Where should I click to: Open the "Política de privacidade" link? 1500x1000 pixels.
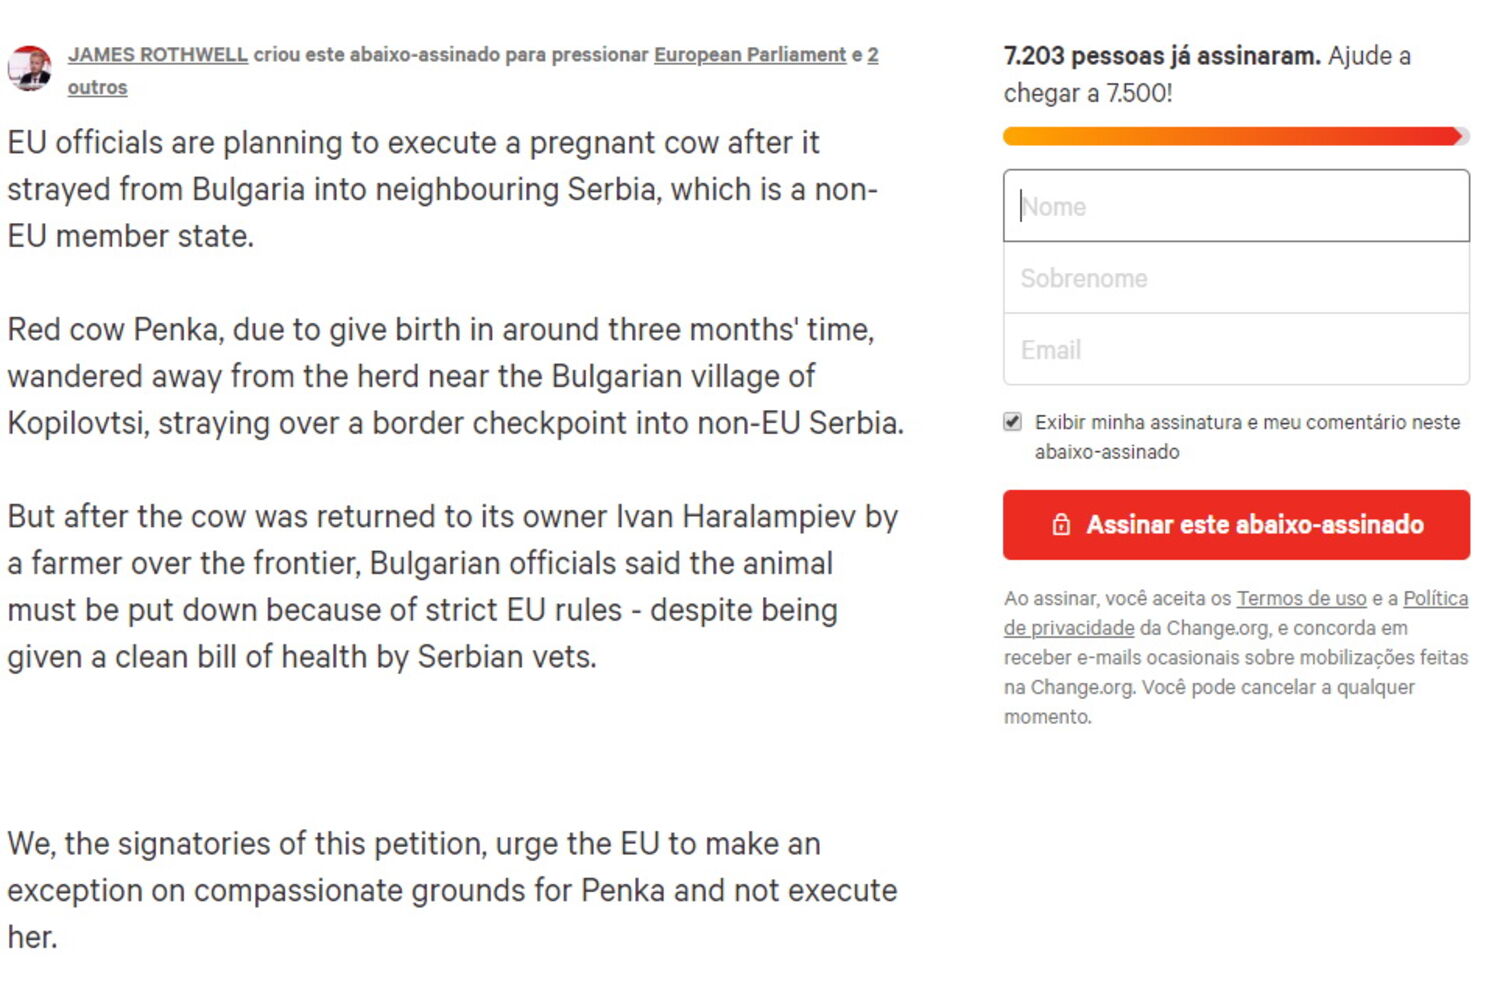tap(1069, 628)
